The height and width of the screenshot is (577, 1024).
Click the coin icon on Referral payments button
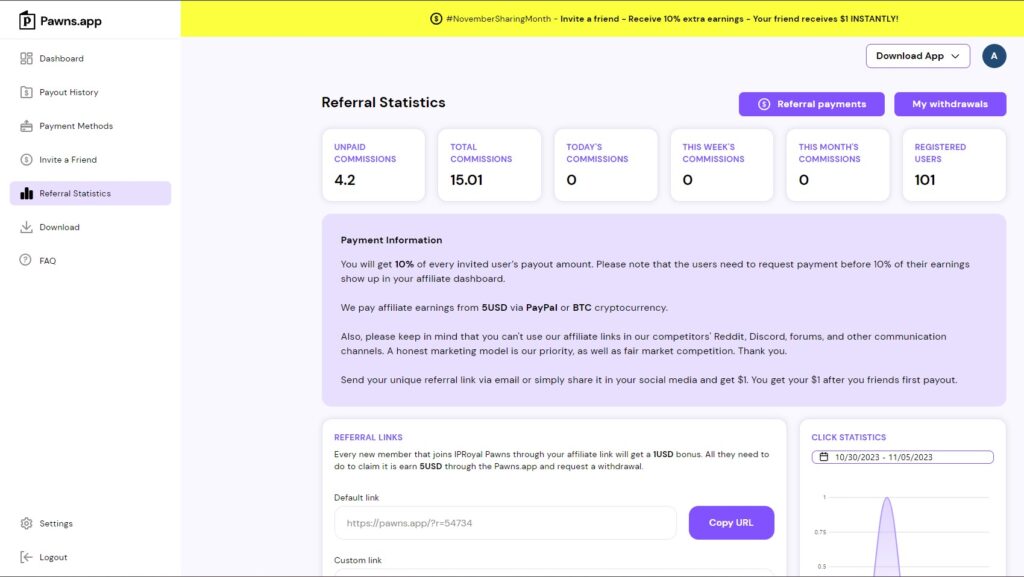(x=764, y=104)
